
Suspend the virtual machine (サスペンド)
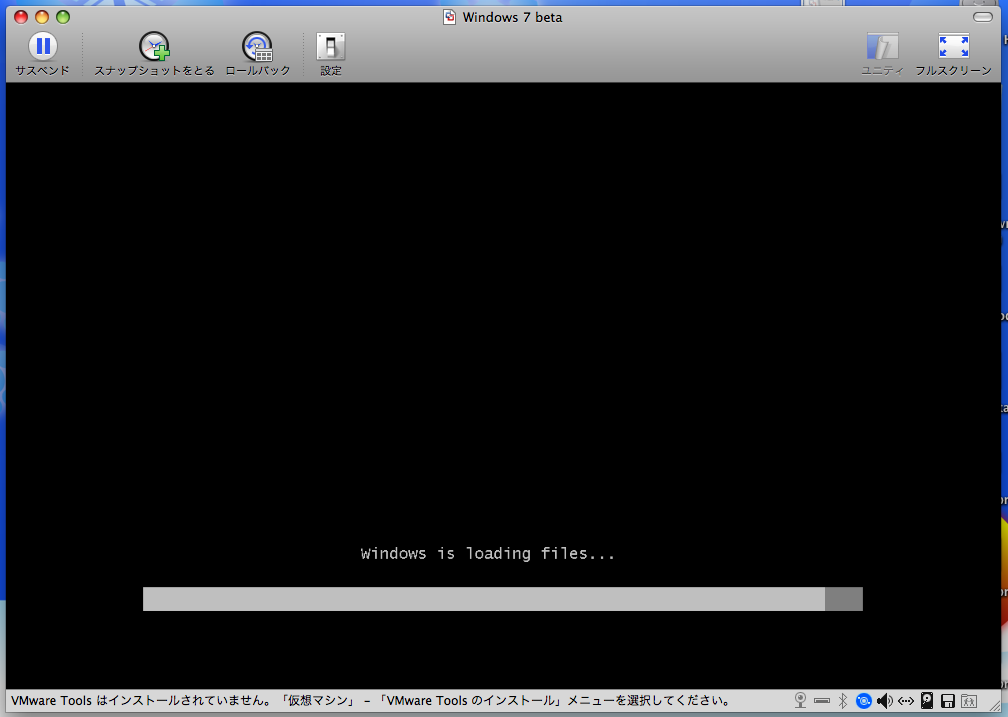[x=42, y=54]
